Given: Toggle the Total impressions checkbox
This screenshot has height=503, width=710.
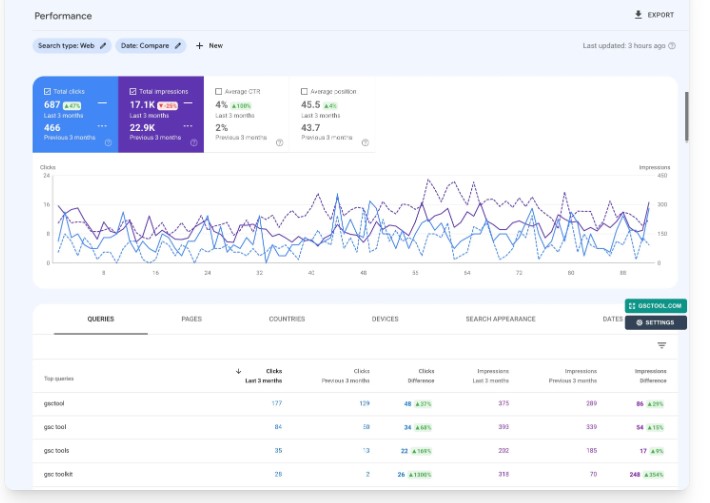Looking at the screenshot, I should [x=133, y=91].
